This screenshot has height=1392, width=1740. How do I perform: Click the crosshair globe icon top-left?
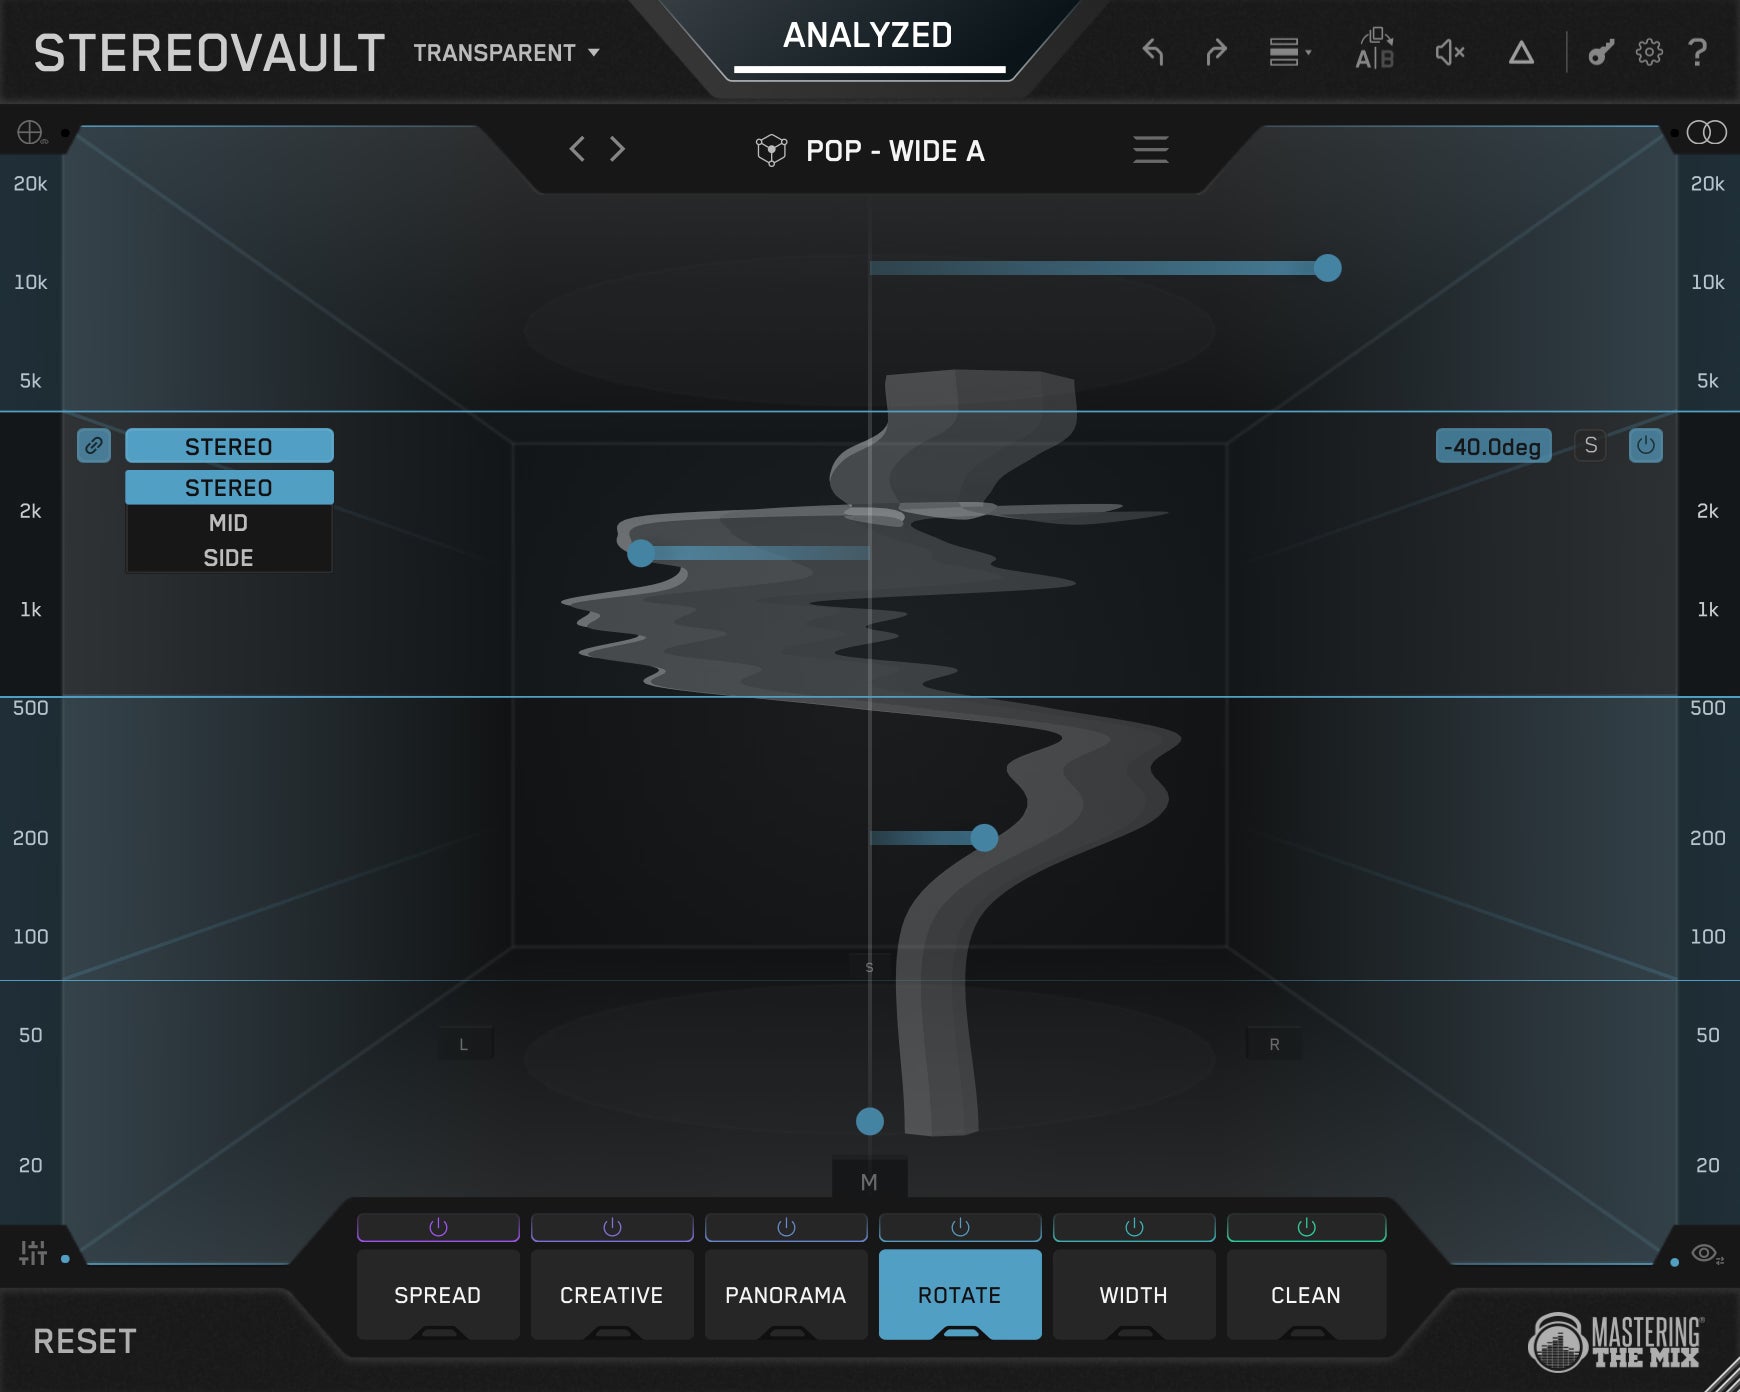click(31, 132)
